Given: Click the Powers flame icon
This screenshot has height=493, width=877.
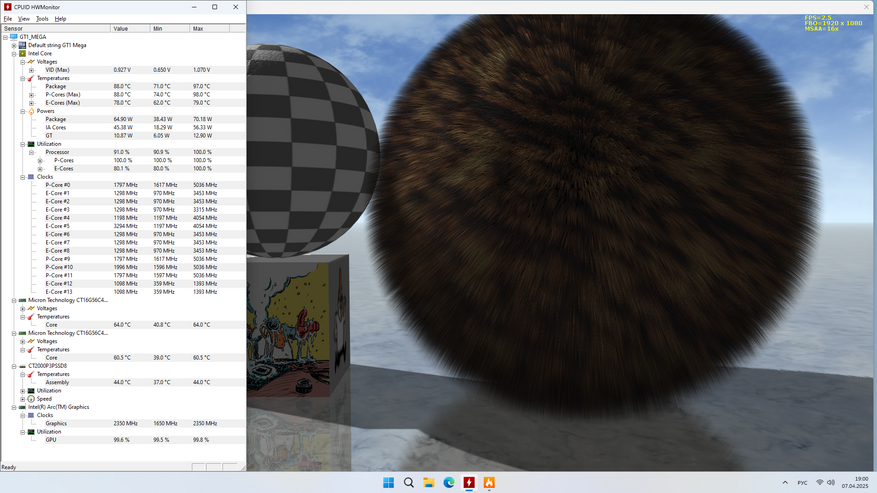Looking at the screenshot, I should tap(31, 111).
